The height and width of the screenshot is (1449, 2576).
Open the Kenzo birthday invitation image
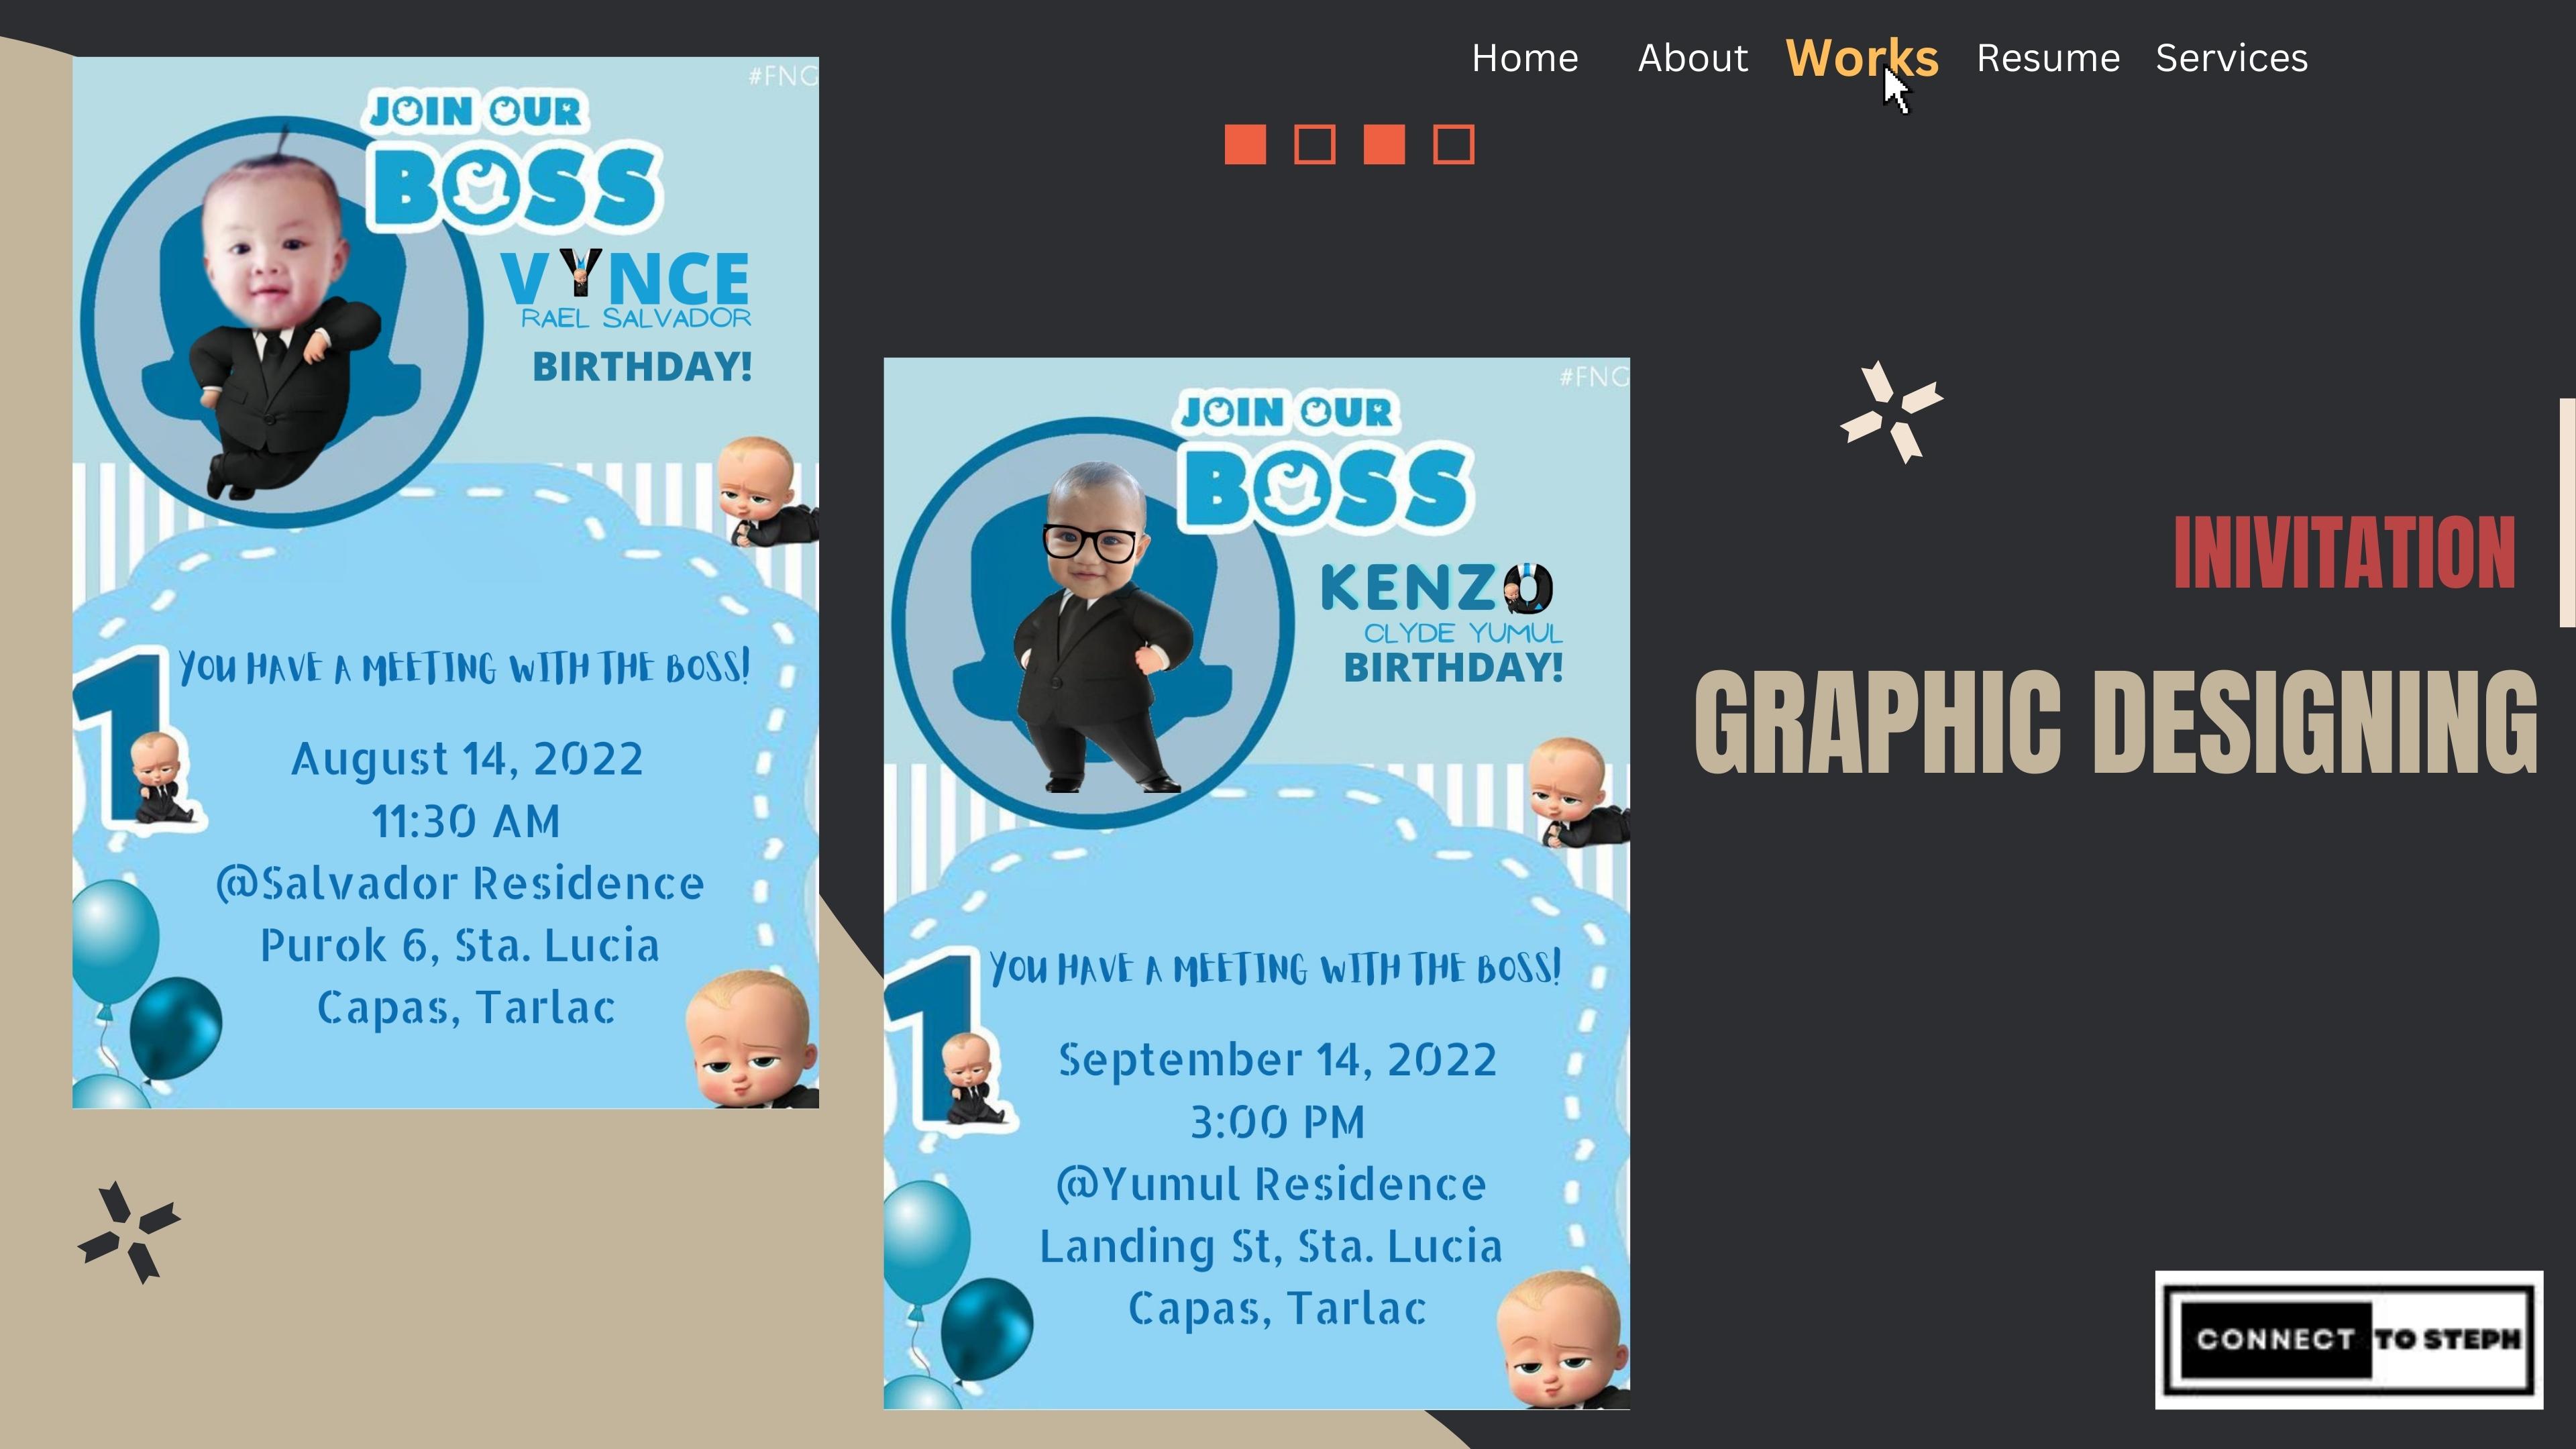click(x=1256, y=883)
